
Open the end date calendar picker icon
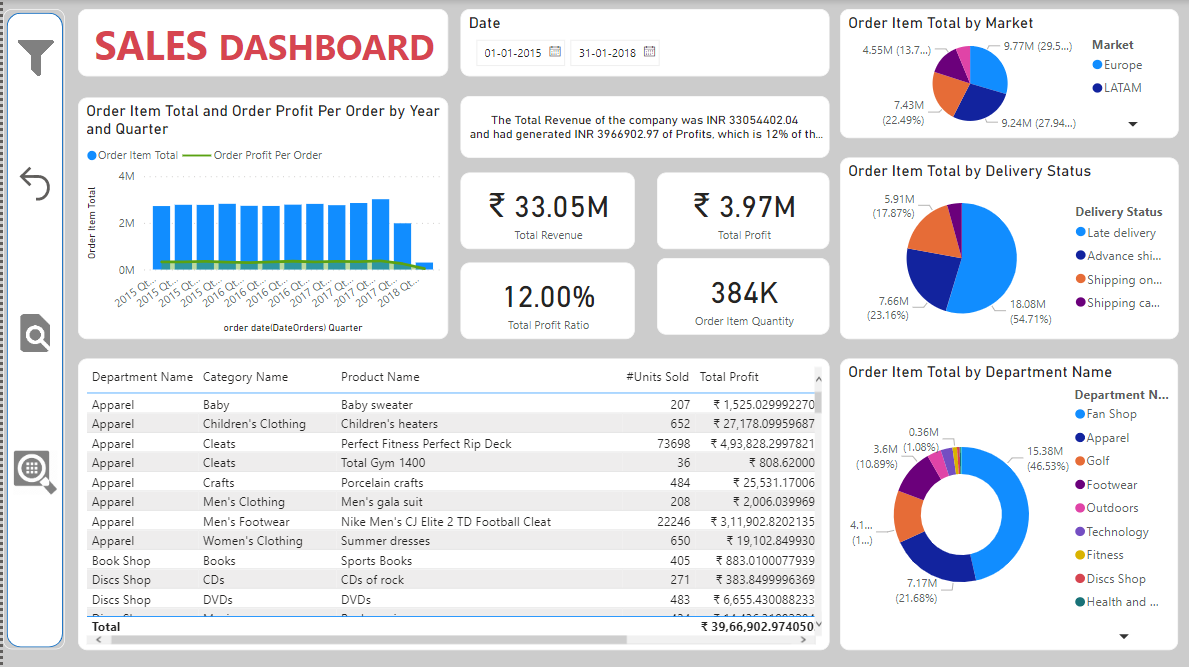tap(650, 52)
